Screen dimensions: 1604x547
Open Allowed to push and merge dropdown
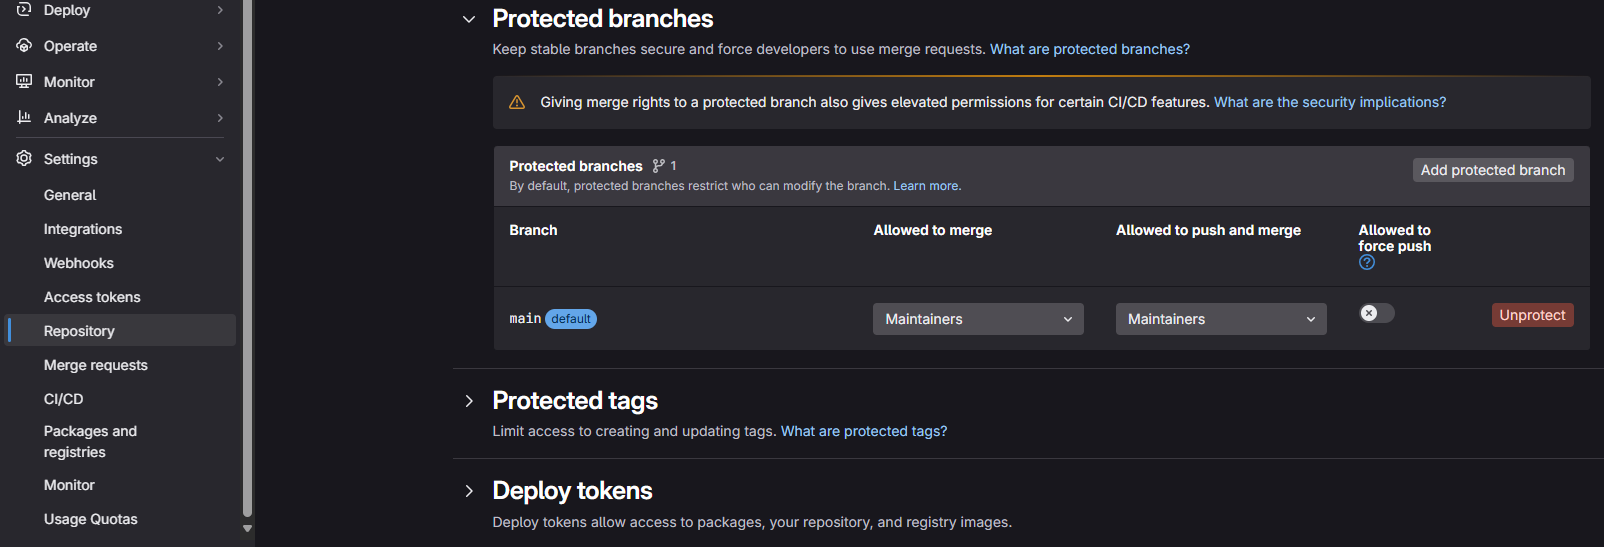(1221, 319)
